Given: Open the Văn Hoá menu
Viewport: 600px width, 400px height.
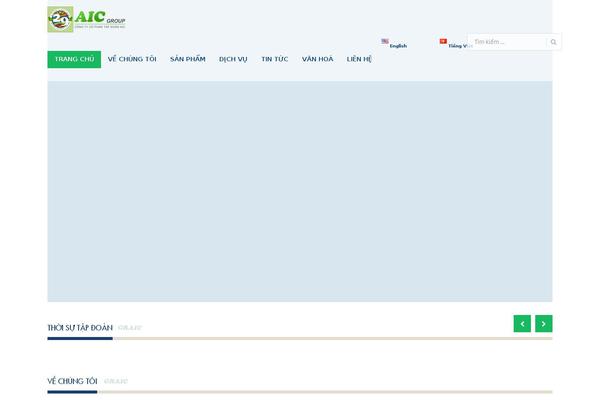Looking at the screenshot, I should pos(317,59).
